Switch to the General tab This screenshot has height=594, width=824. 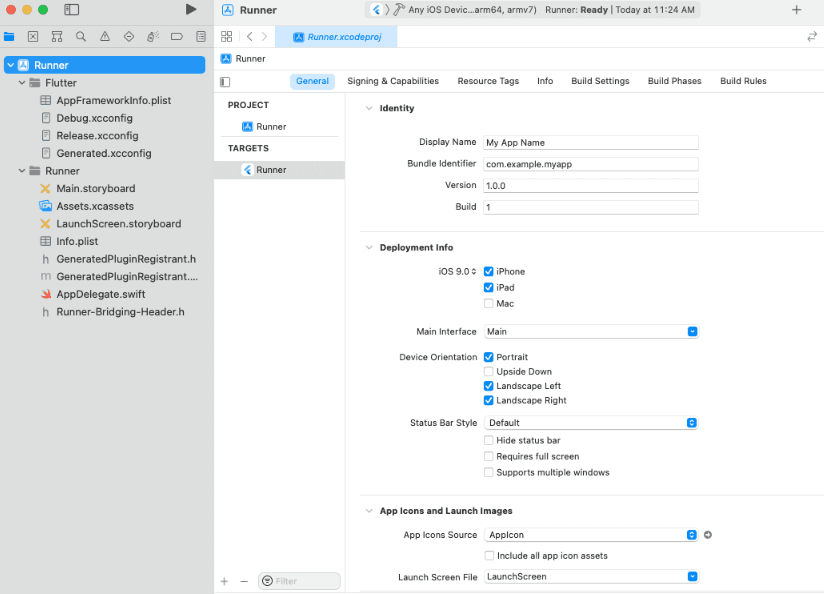click(312, 81)
